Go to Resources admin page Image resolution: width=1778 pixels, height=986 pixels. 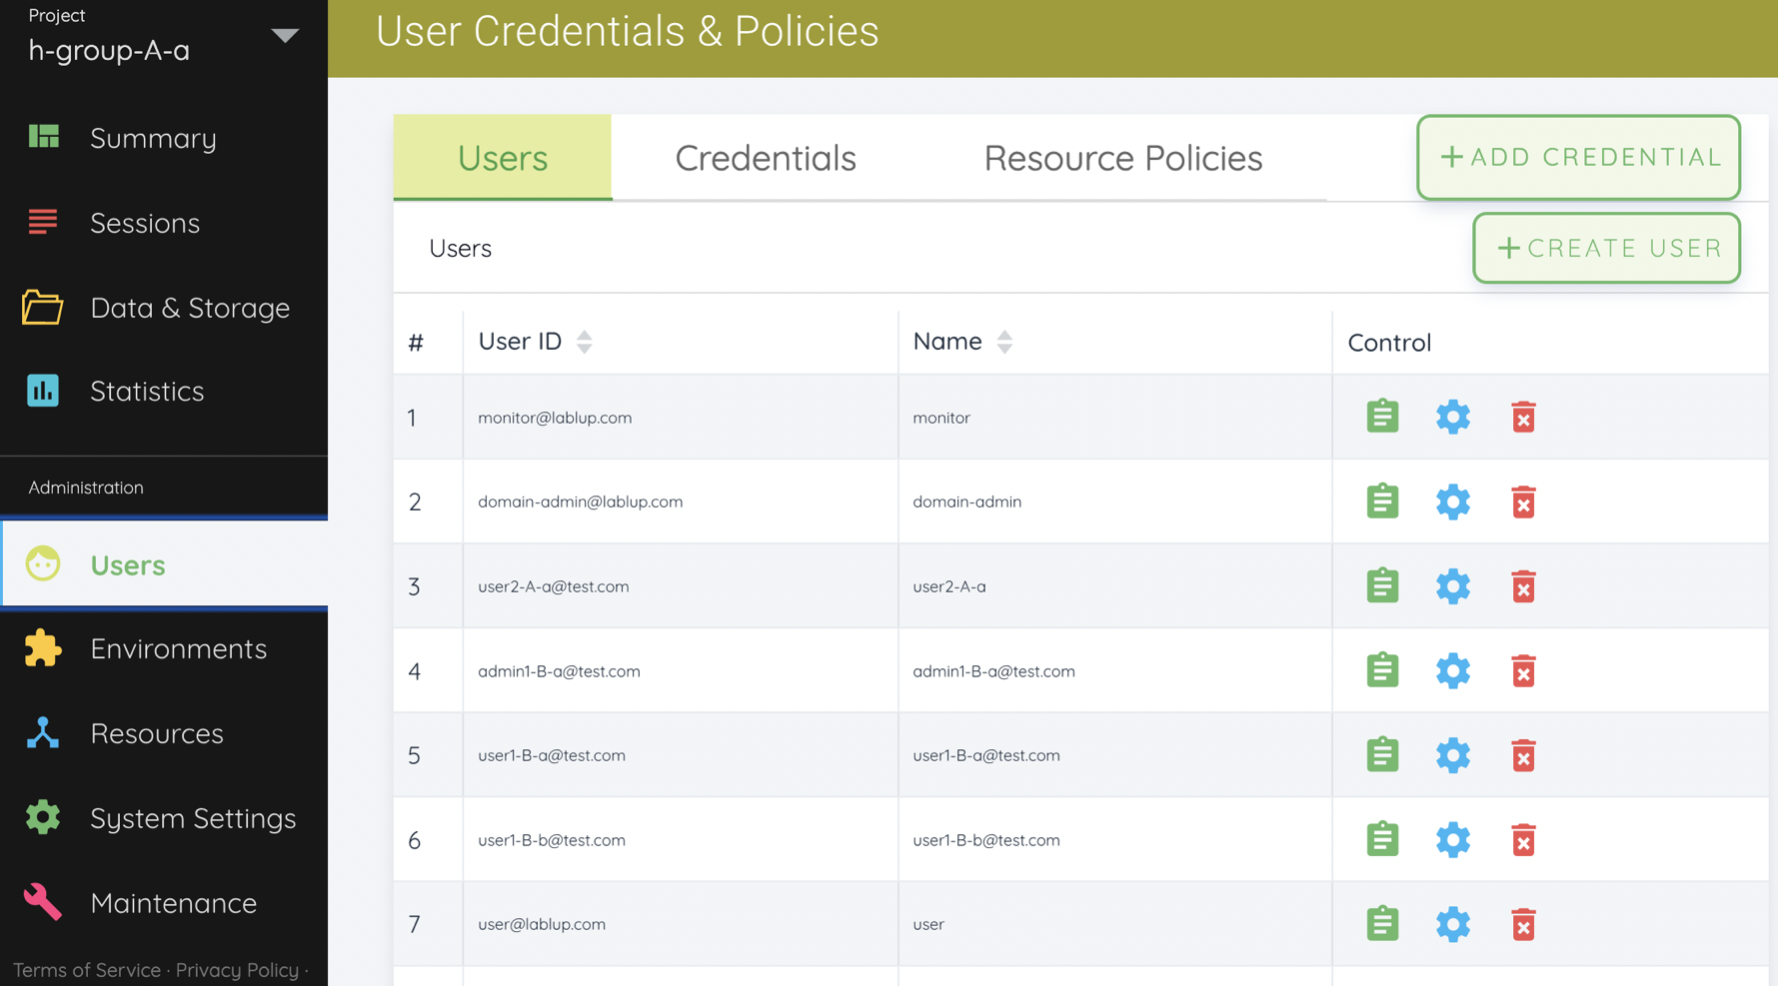164,733
